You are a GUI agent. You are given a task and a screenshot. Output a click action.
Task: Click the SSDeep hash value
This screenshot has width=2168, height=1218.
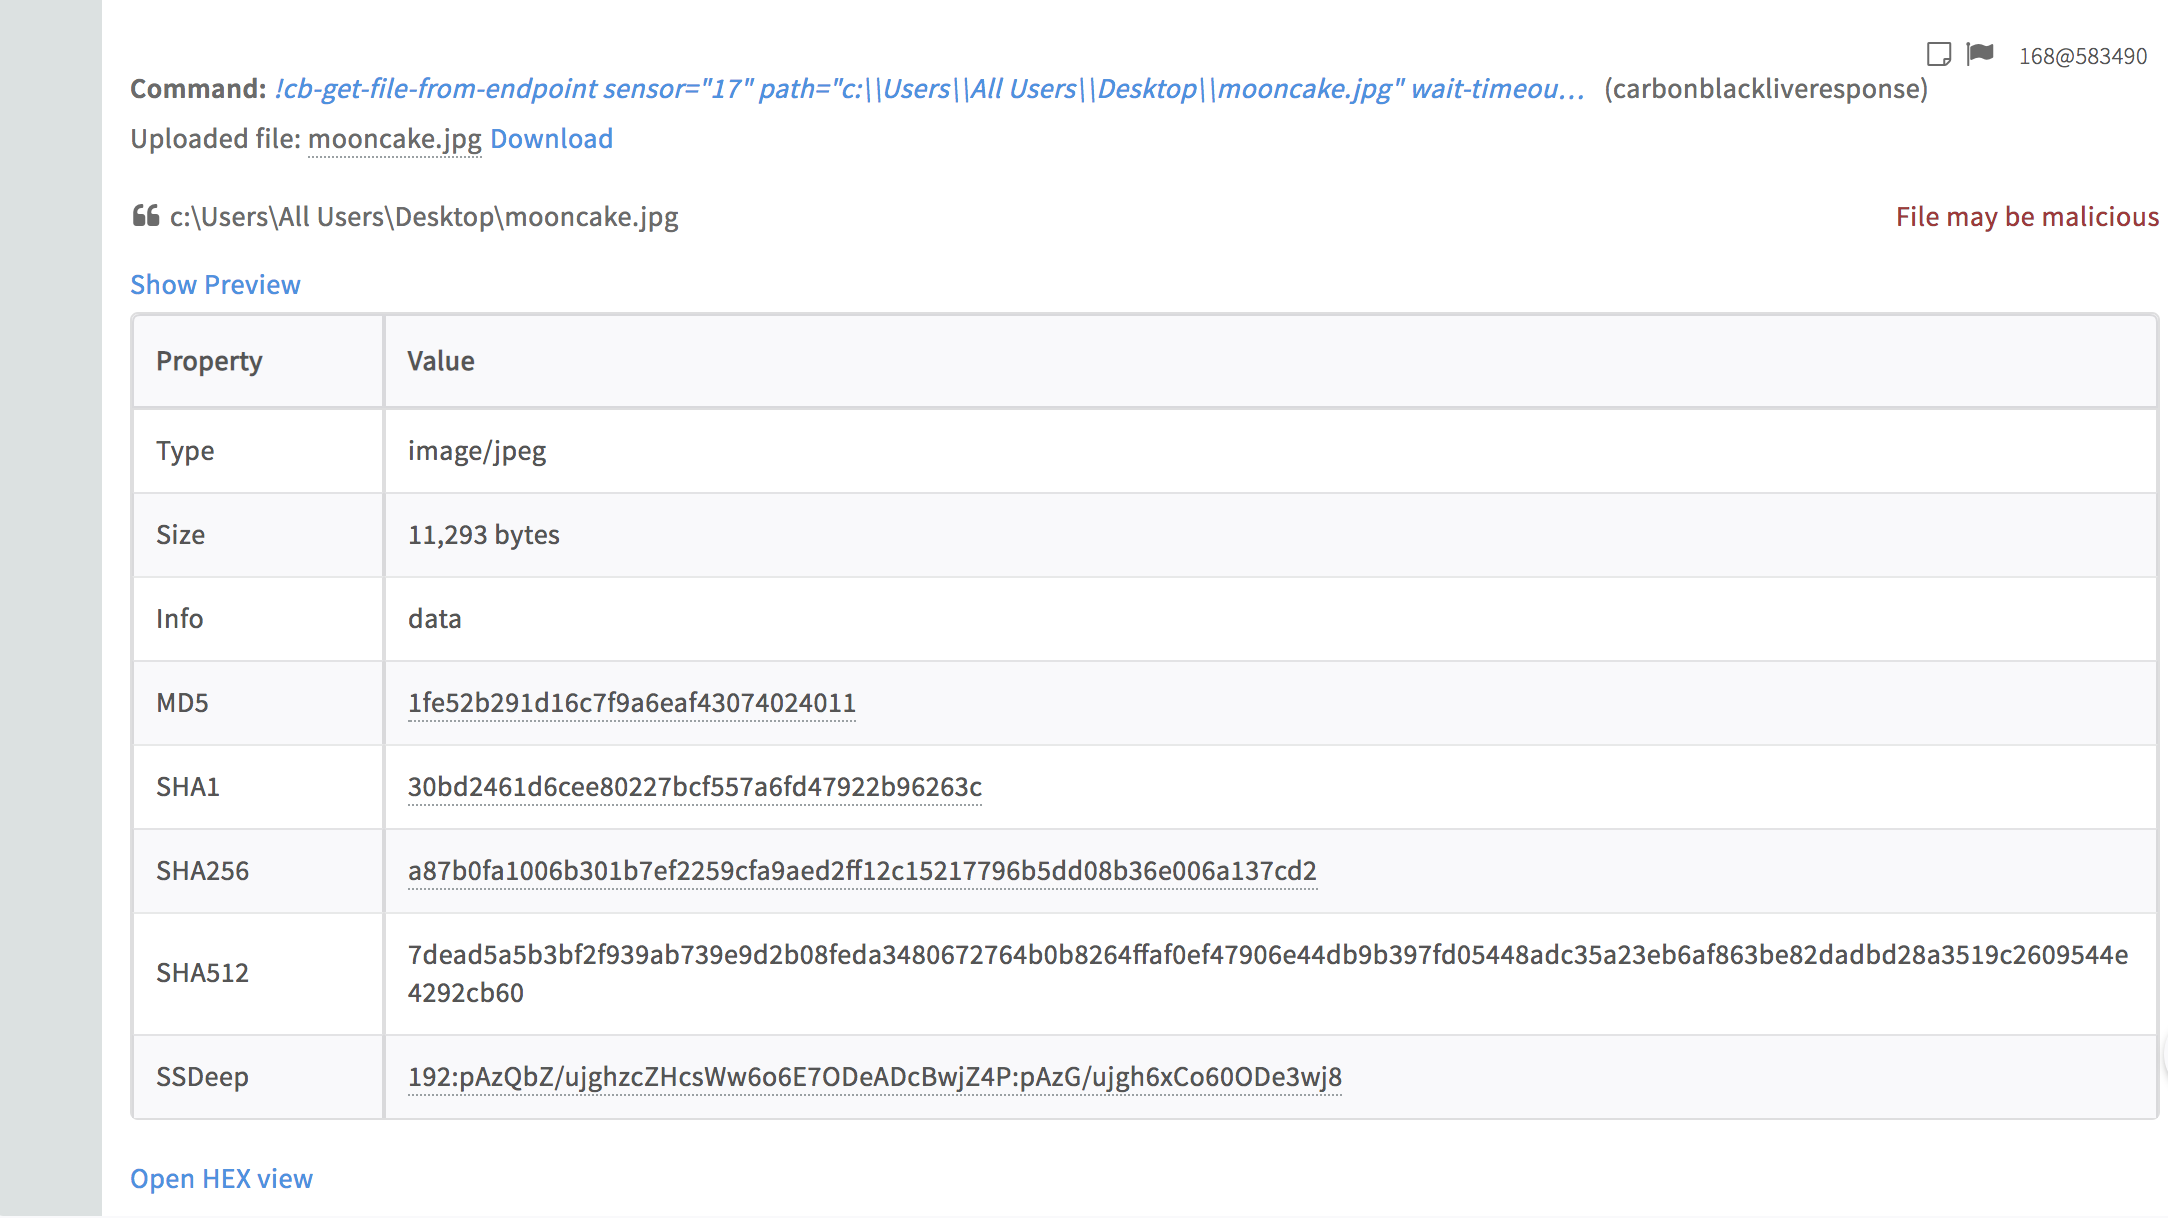(874, 1077)
